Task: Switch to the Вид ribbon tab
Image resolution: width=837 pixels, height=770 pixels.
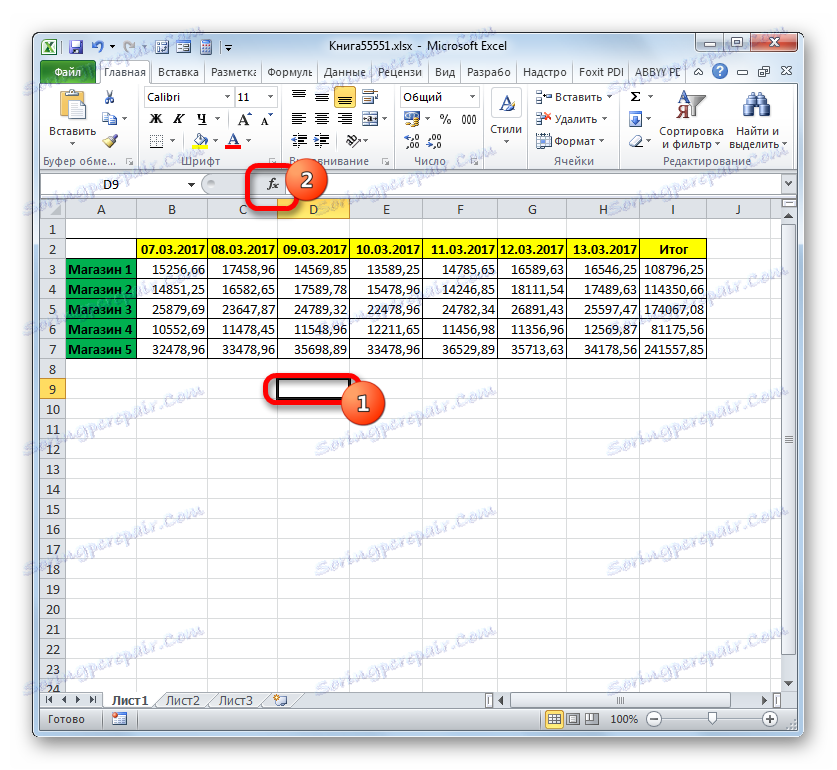Action: point(445,72)
